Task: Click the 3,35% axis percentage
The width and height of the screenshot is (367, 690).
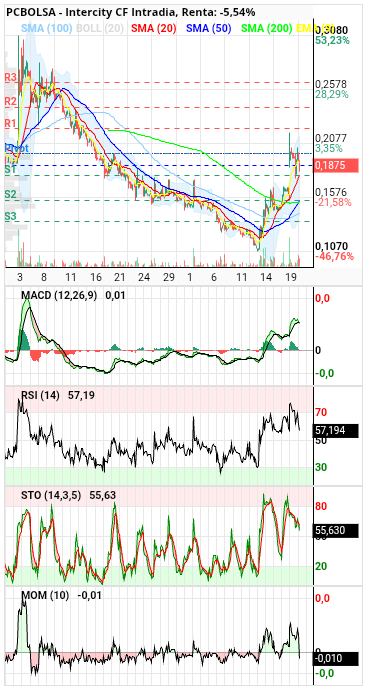Action: (x=329, y=148)
